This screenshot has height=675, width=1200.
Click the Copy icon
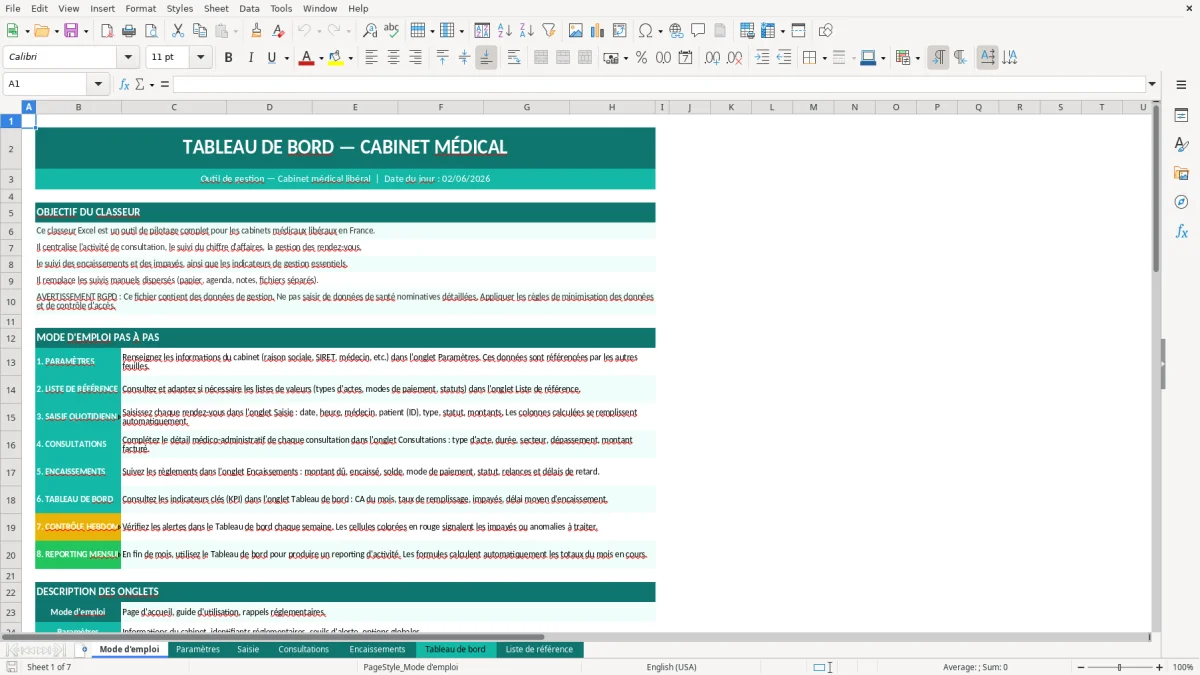(x=199, y=31)
